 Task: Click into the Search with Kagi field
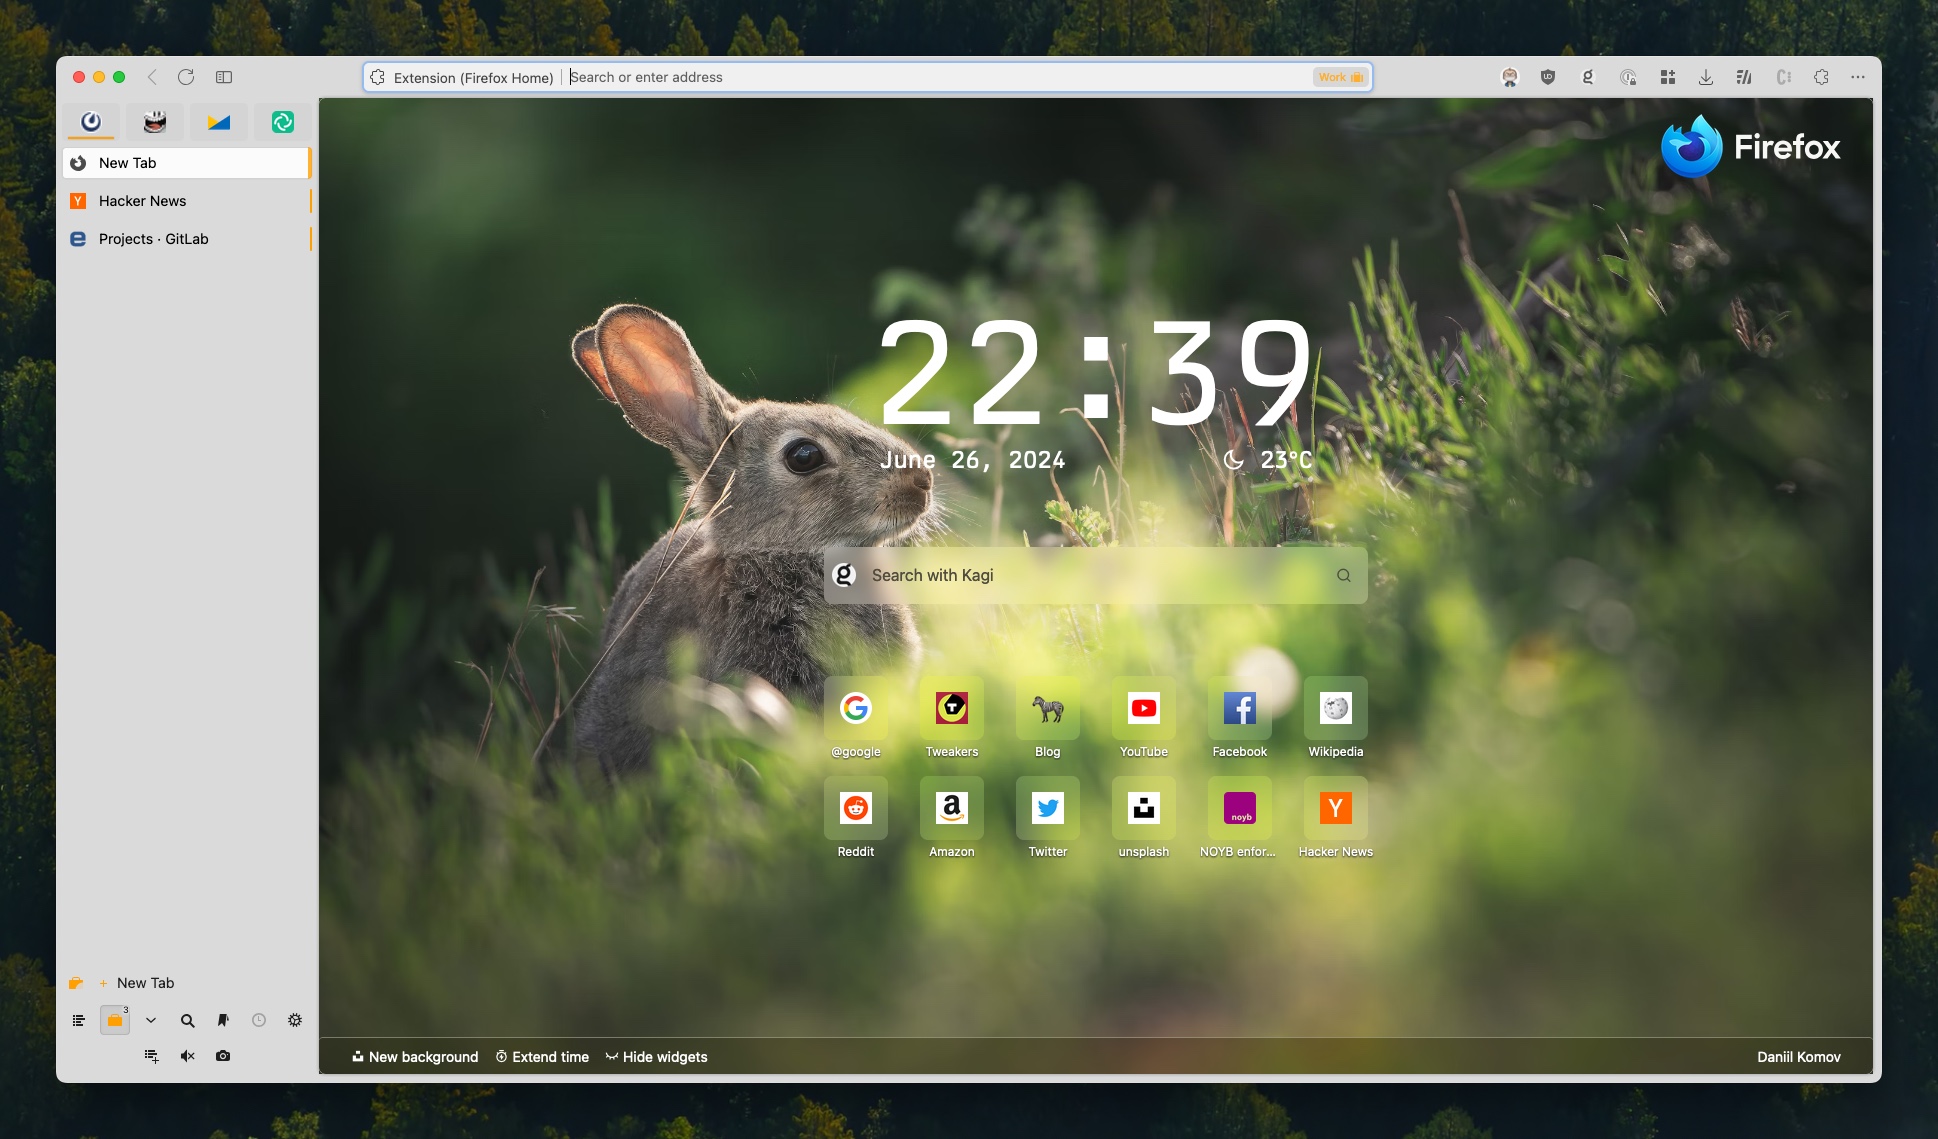pos(1095,575)
